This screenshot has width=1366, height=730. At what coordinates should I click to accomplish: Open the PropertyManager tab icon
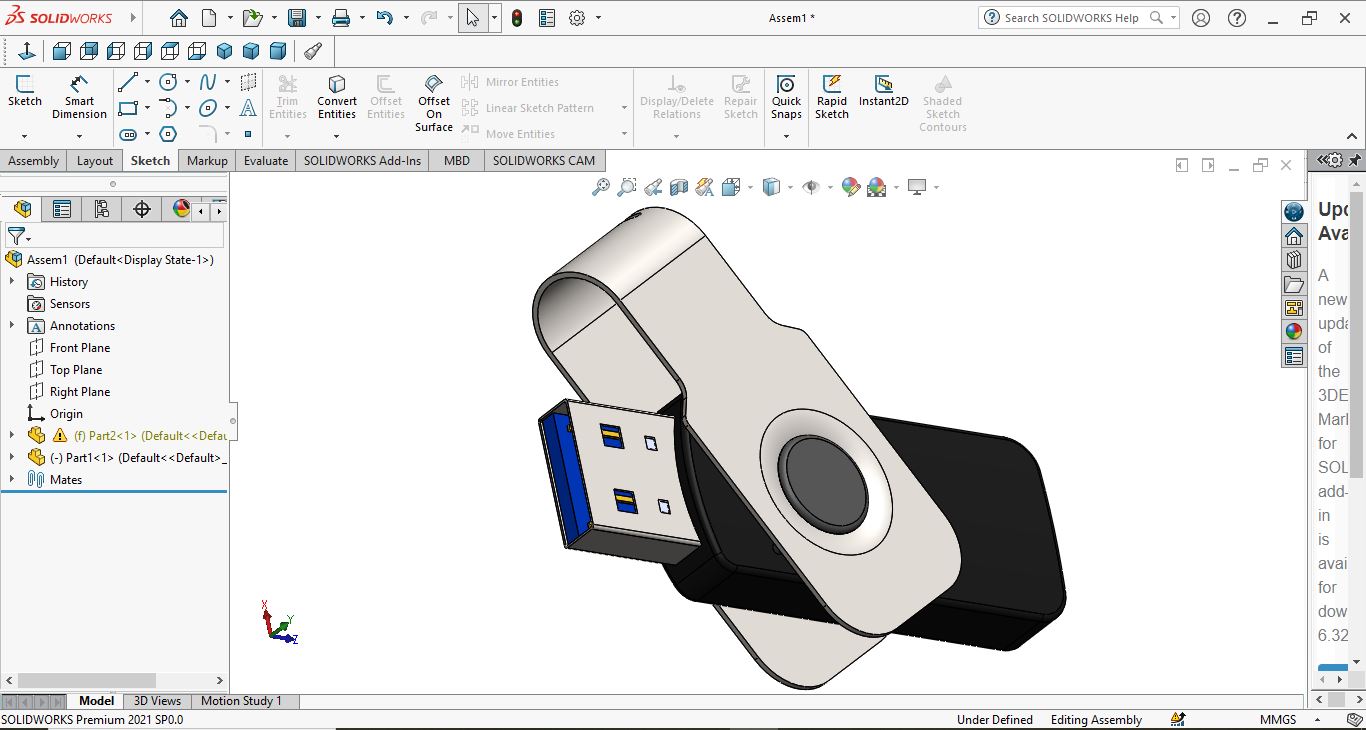coord(62,209)
